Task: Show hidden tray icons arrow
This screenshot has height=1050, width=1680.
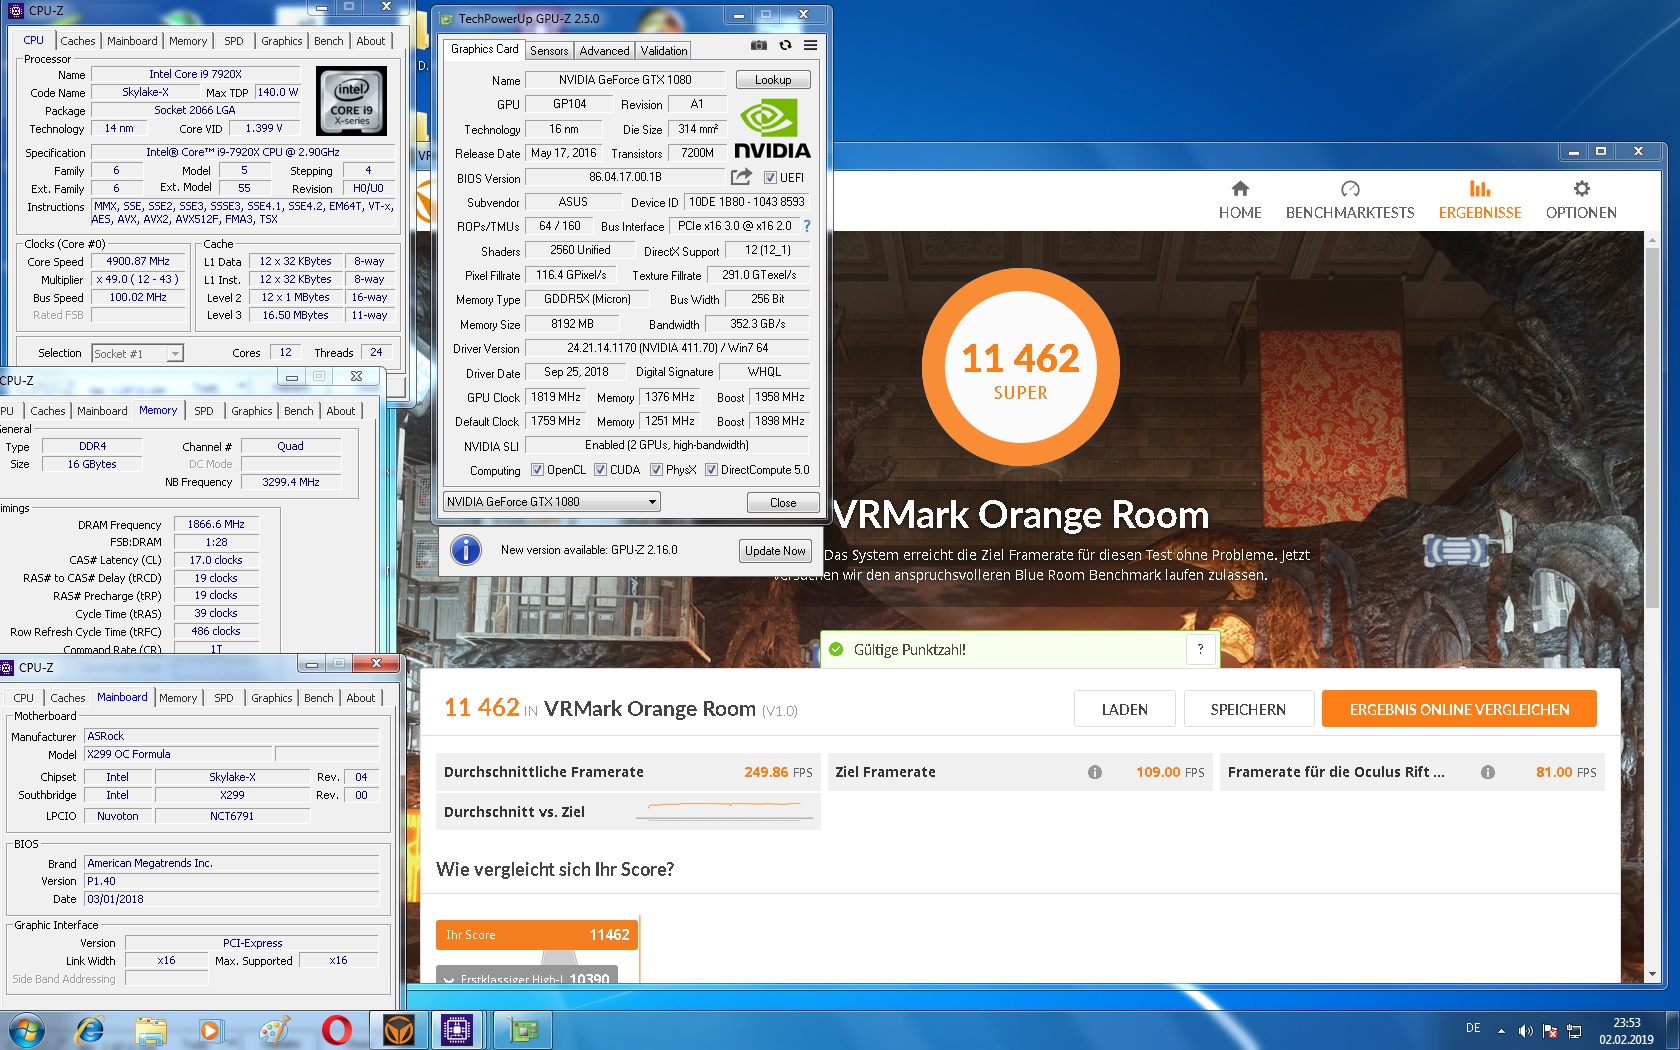Action: (x=1501, y=1031)
